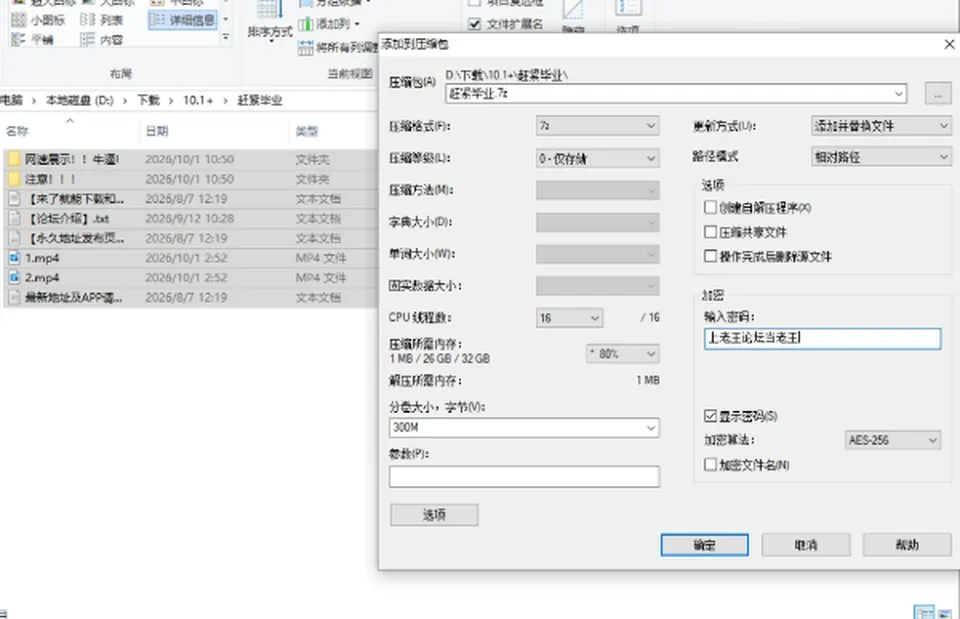The width and height of the screenshot is (960, 619).
Task: Open the 路径模式 dropdown showing 相对路径
Action: tap(881, 157)
